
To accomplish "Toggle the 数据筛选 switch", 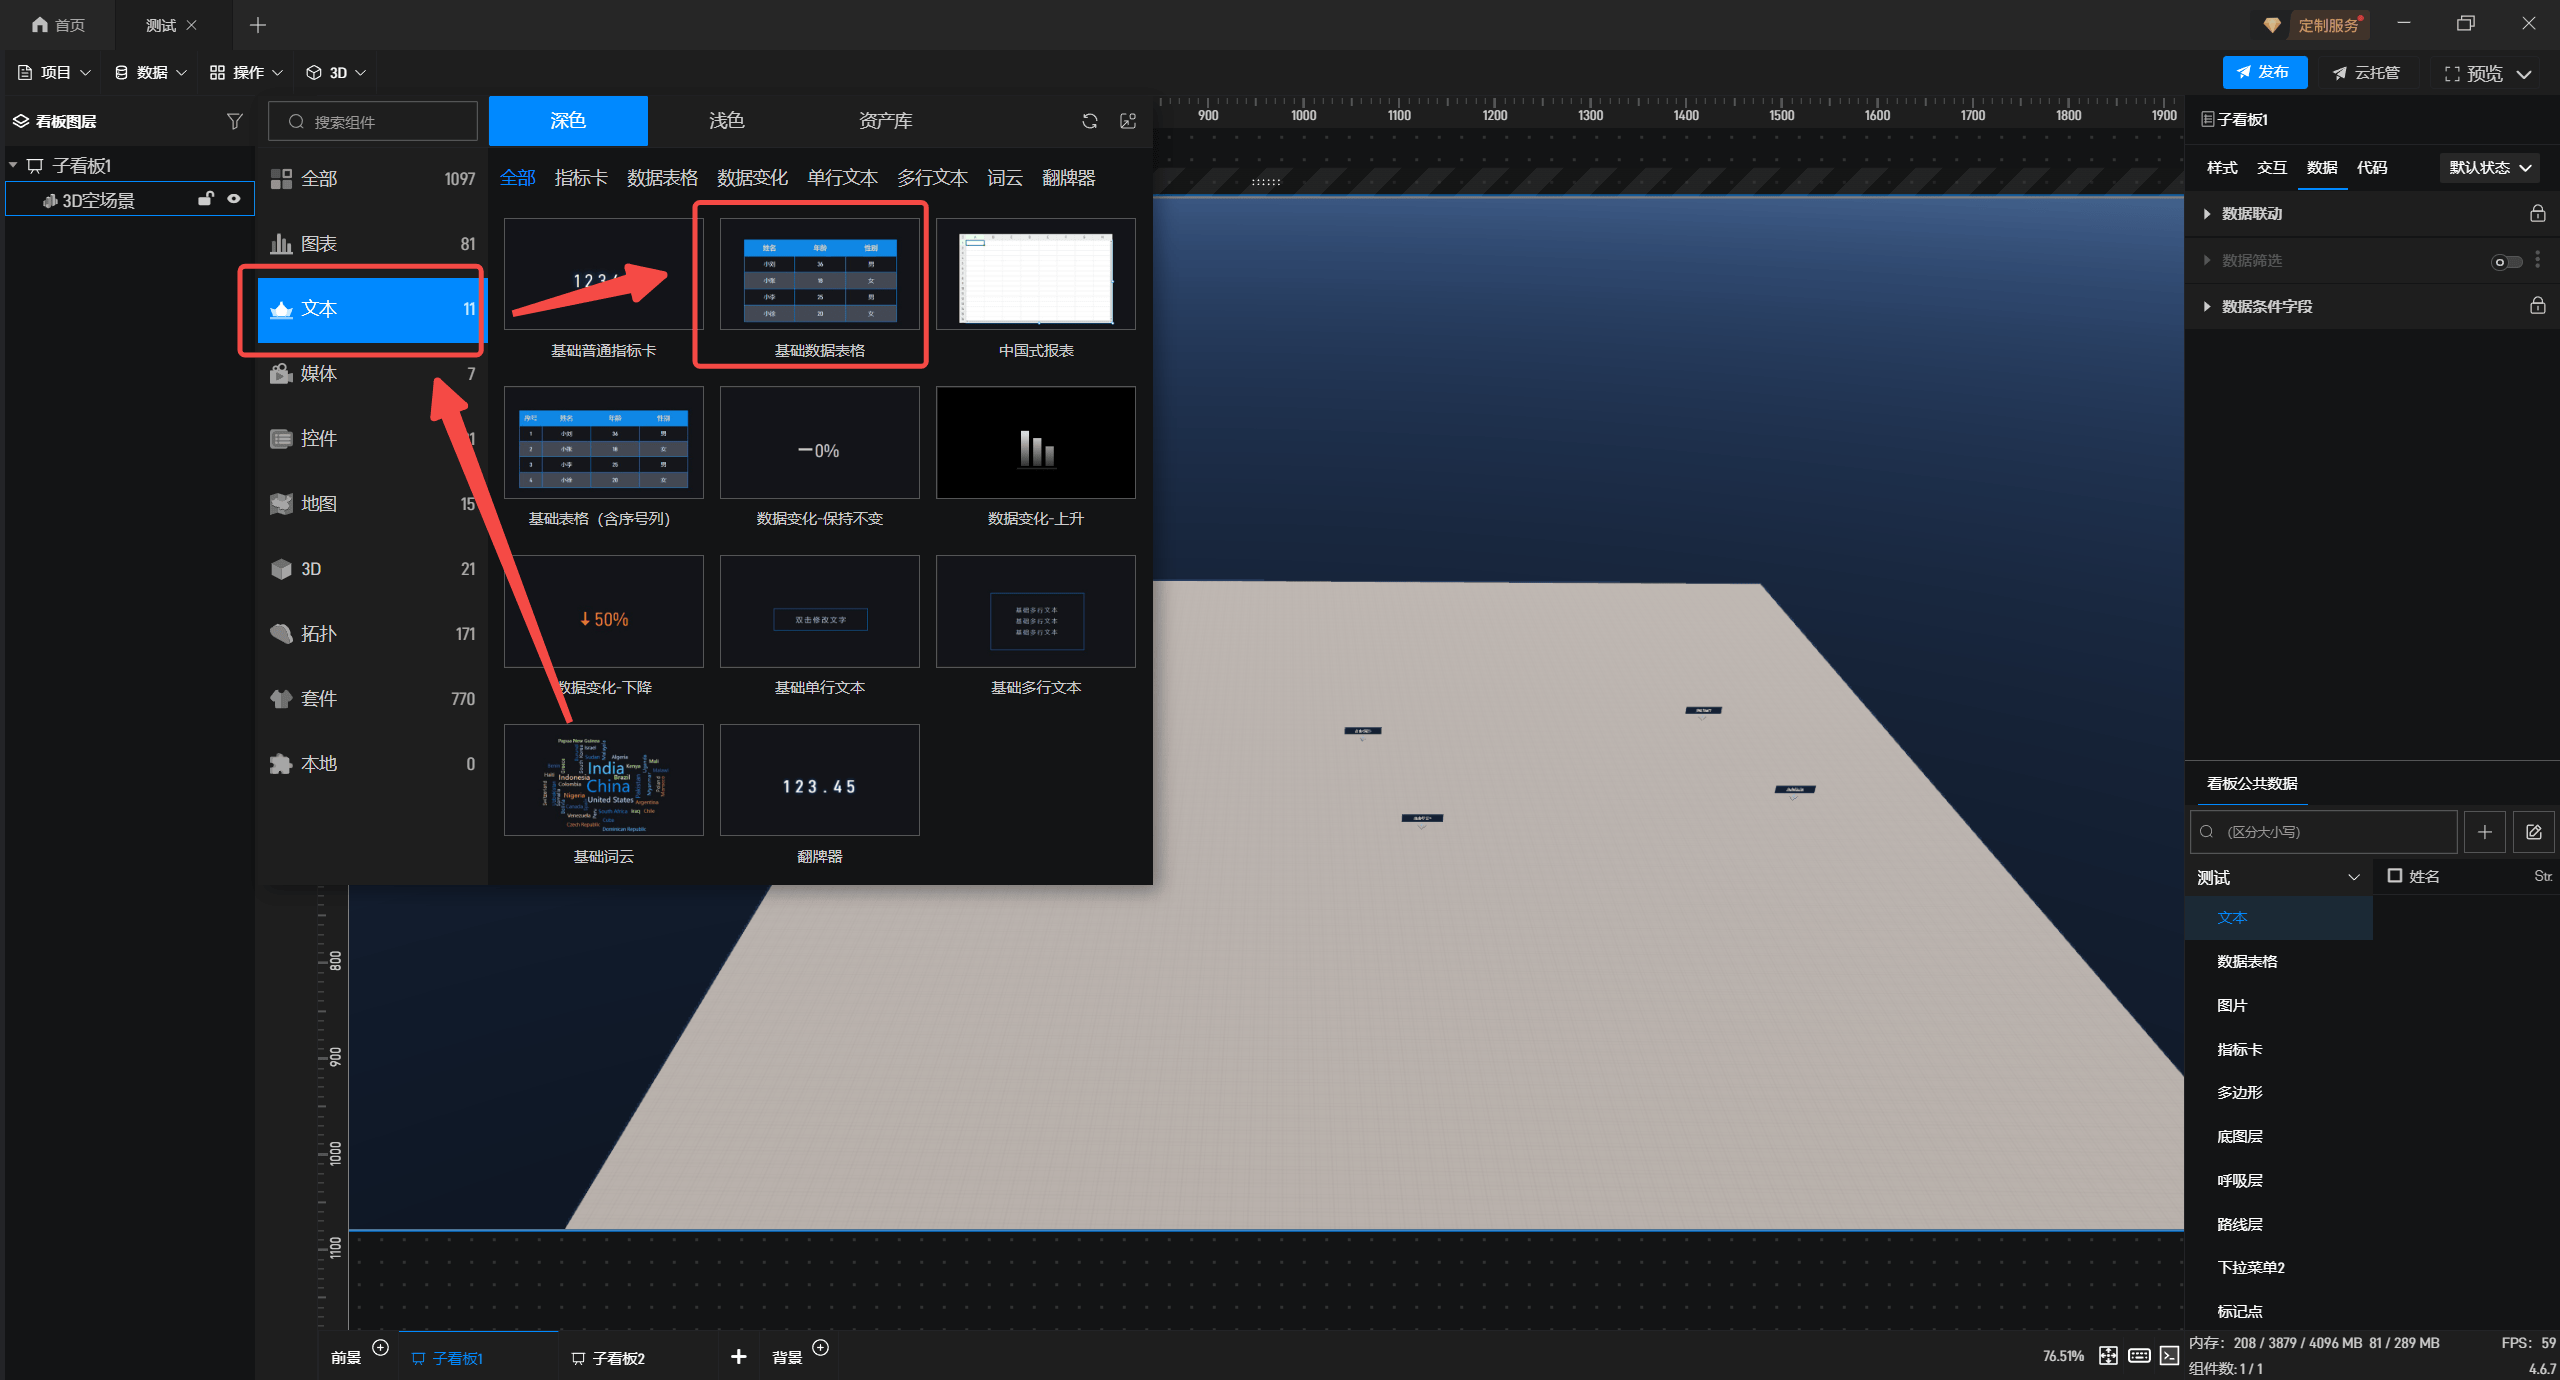I will pos(2505,261).
